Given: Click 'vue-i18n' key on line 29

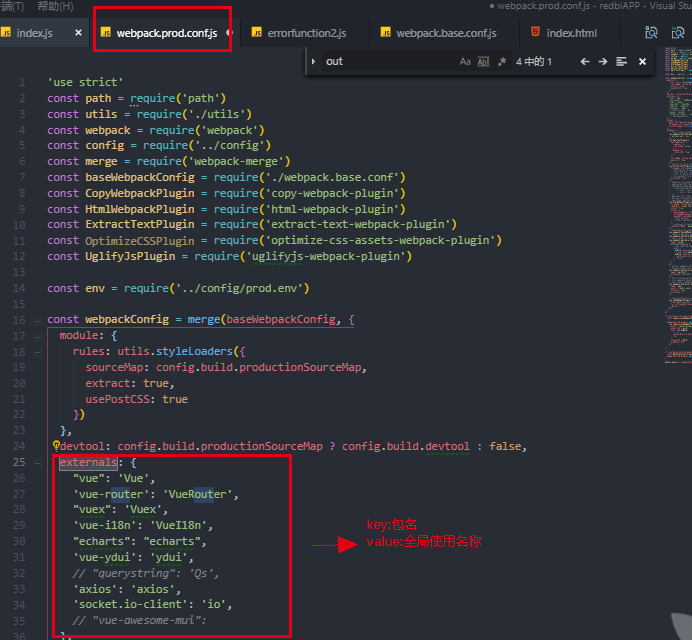Looking at the screenshot, I should tap(105, 525).
